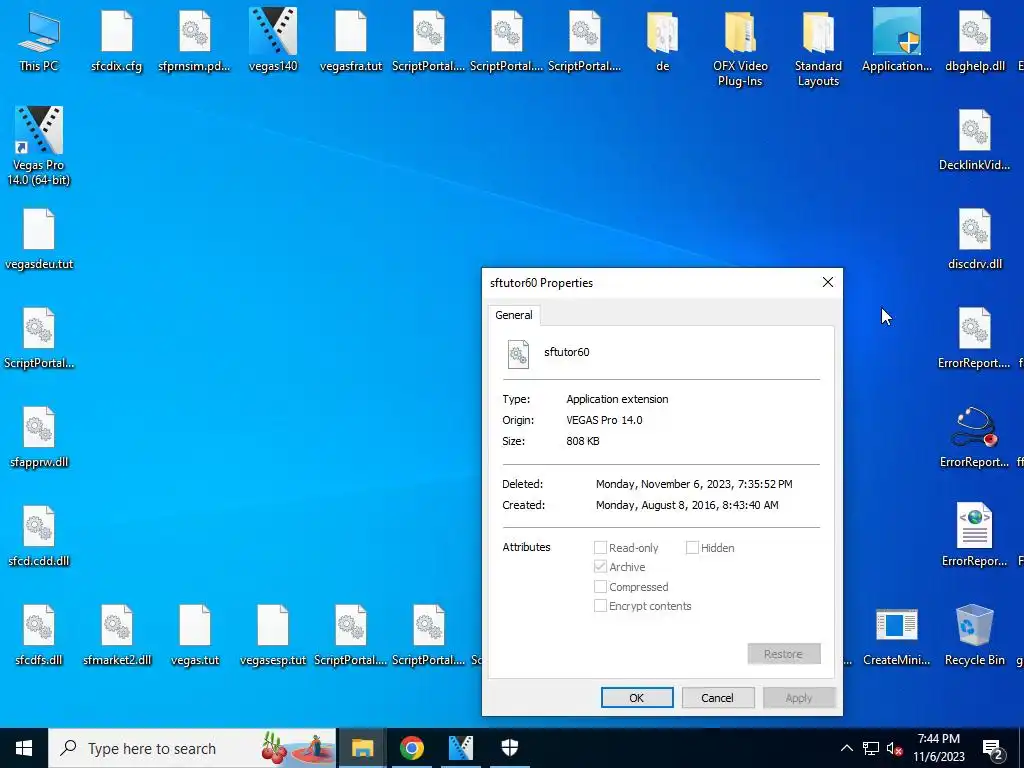Click the Restore button

click(784, 654)
